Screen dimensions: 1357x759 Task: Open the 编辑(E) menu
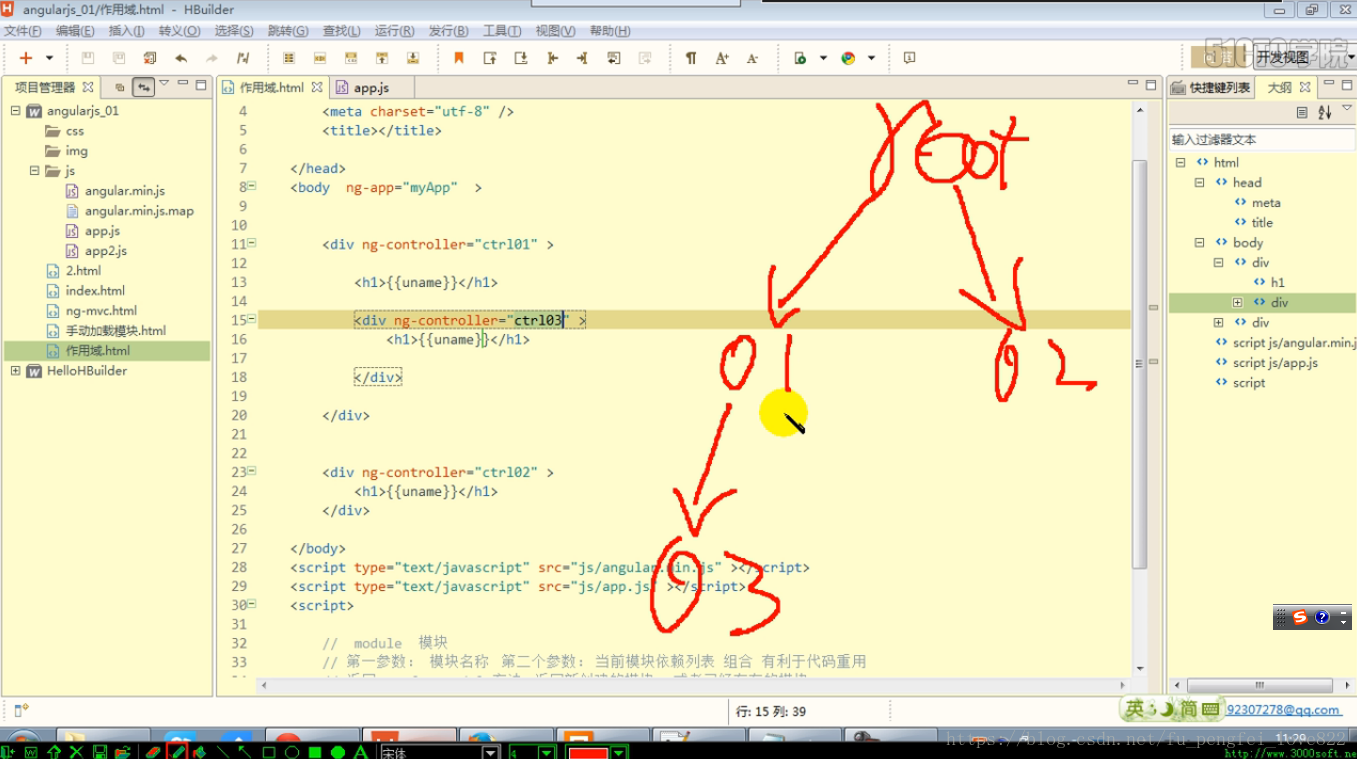tap(75, 31)
